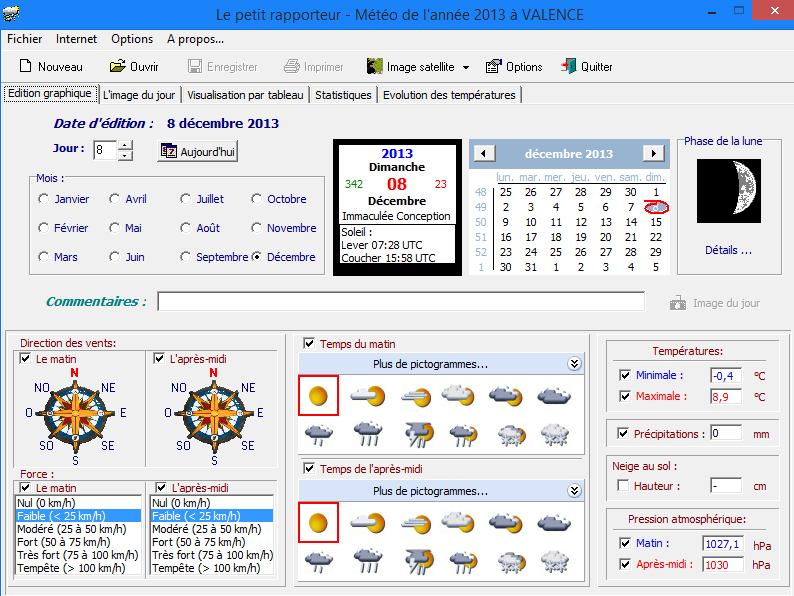Select mostly cloudy sun morning pictogram
794x596 pixels.
tap(458, 394)
